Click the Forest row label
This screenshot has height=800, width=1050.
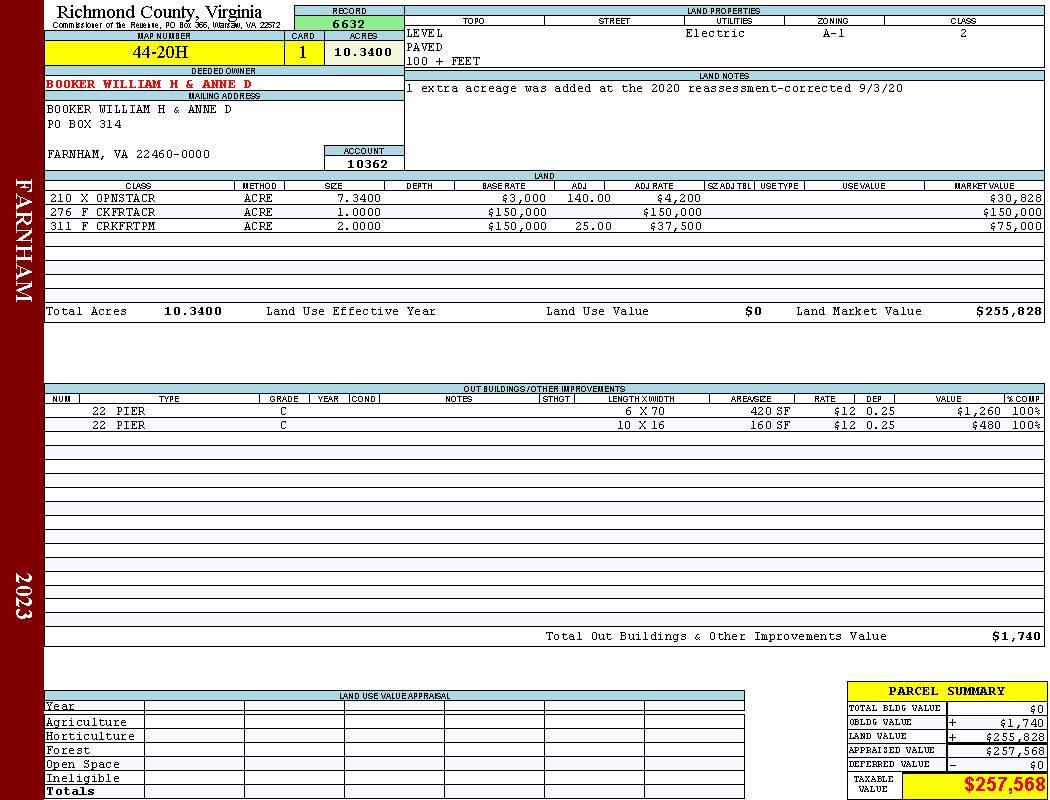[x=68, y=750]
